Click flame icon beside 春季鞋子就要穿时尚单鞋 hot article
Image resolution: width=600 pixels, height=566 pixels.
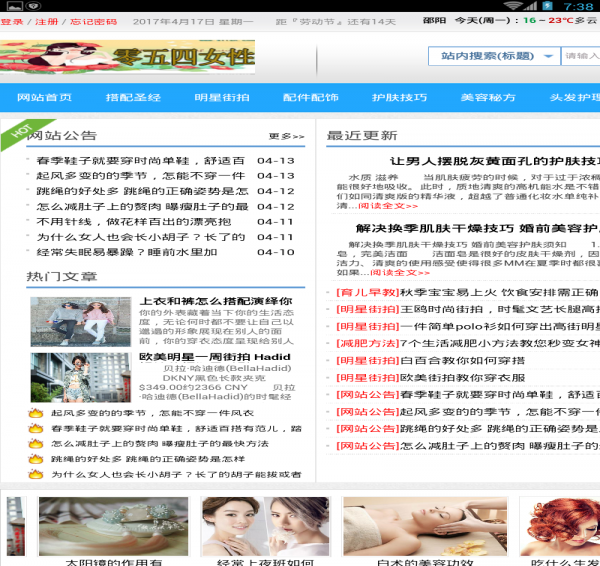pos(36,428)
